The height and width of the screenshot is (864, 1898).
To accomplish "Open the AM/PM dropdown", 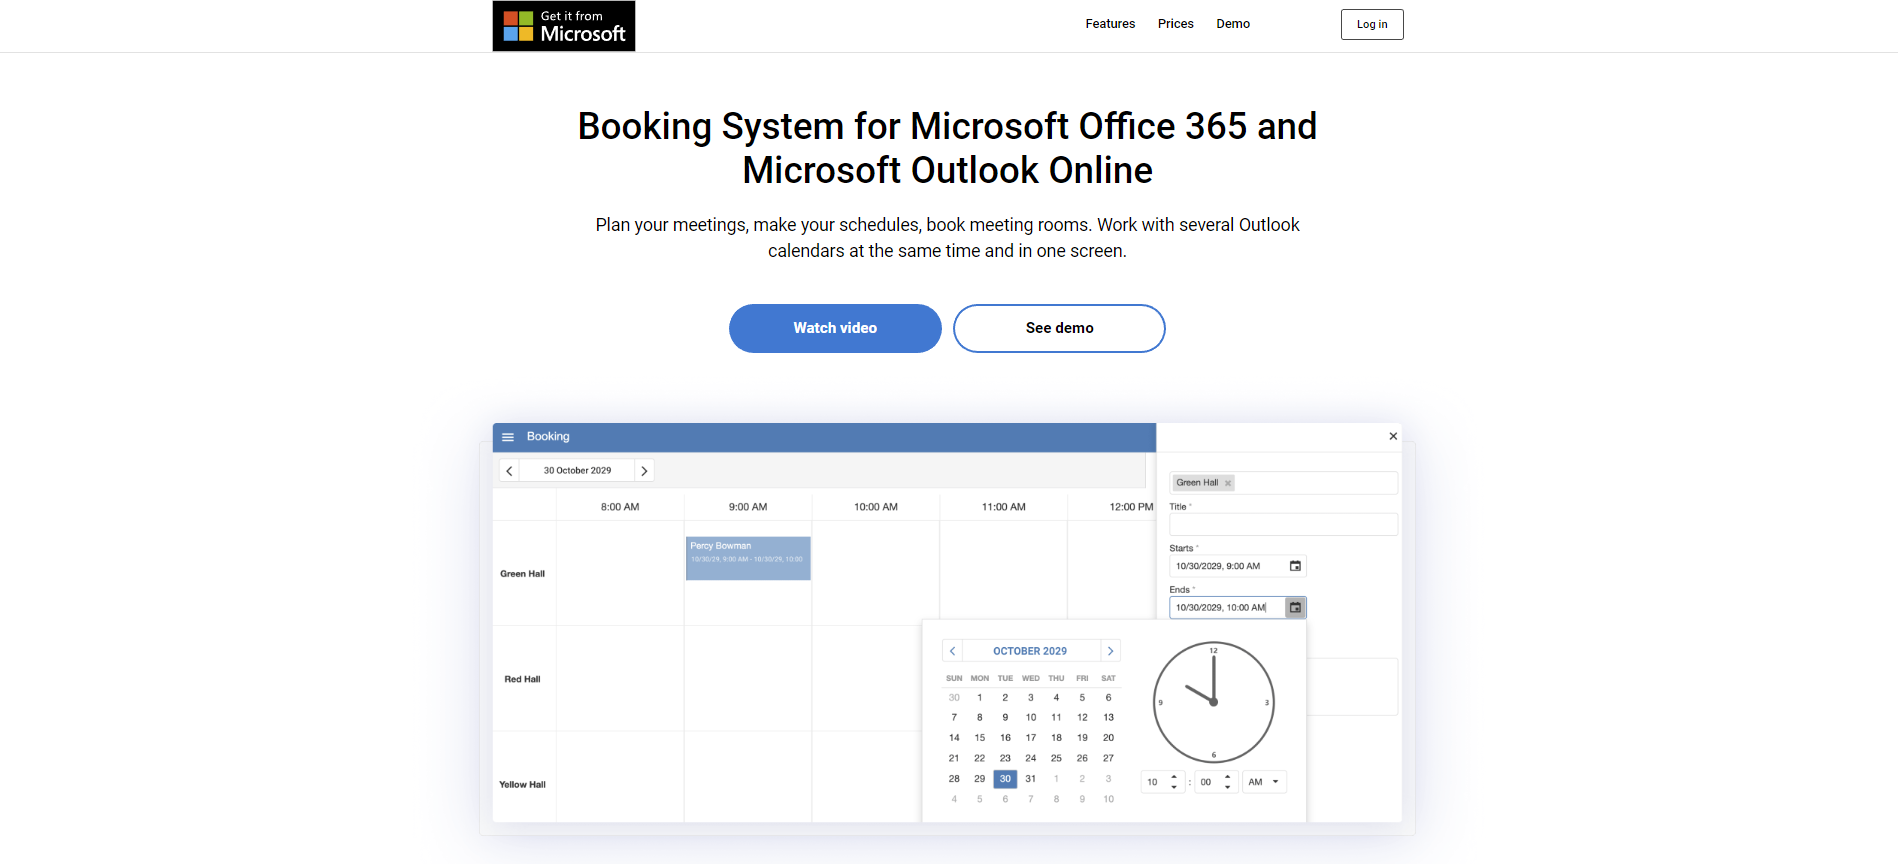I will [1264, 782].
